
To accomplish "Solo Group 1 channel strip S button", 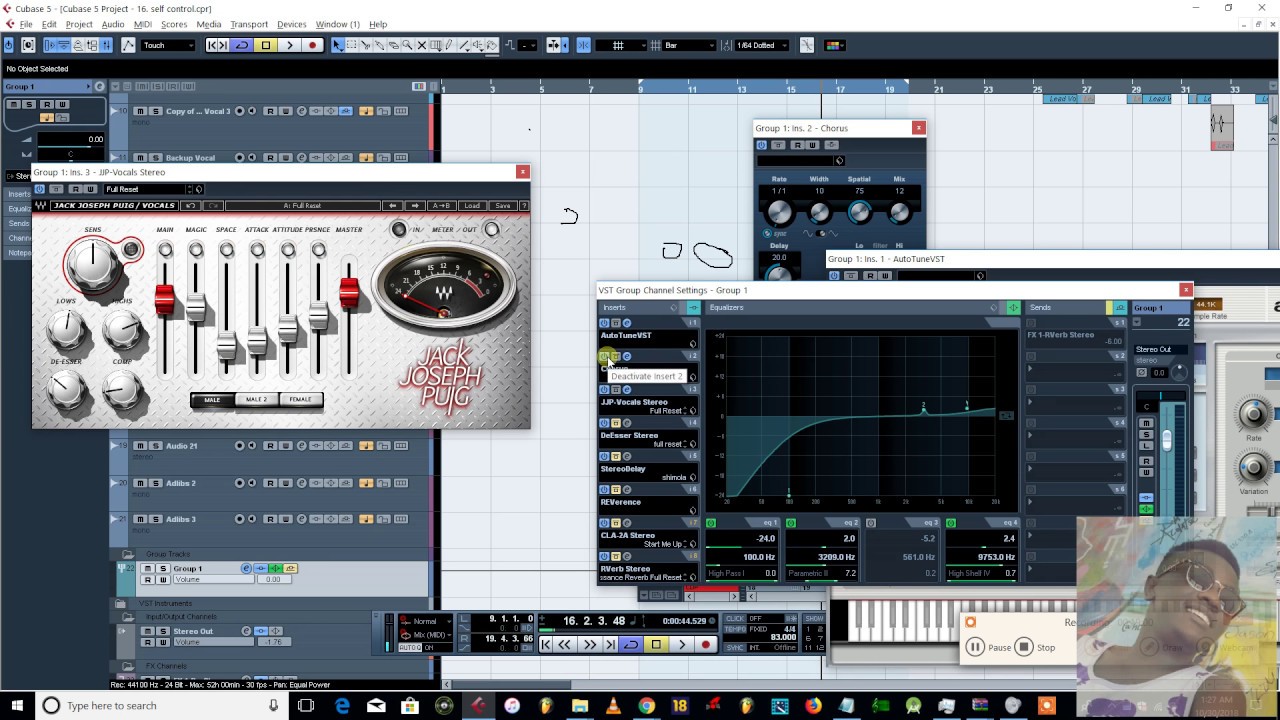I will (x=1146, y=434).
